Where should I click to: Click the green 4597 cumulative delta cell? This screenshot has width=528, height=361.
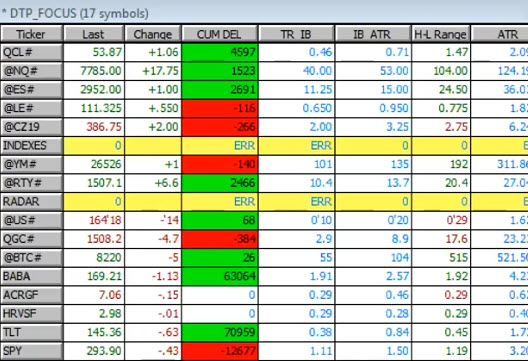click(x=220, y=53)
